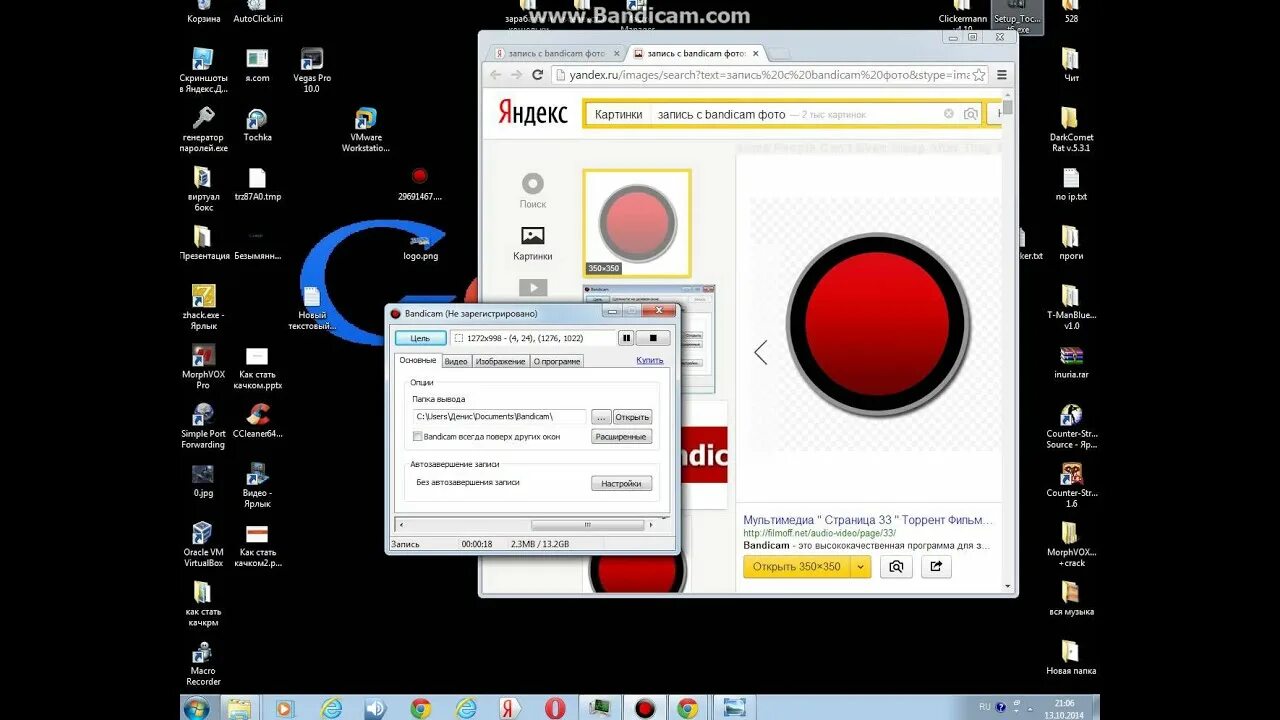Viewport: 1280px width, 720px height.
Task: Select the DarkComet Rat desktop folder
Action: [1070, 129]
